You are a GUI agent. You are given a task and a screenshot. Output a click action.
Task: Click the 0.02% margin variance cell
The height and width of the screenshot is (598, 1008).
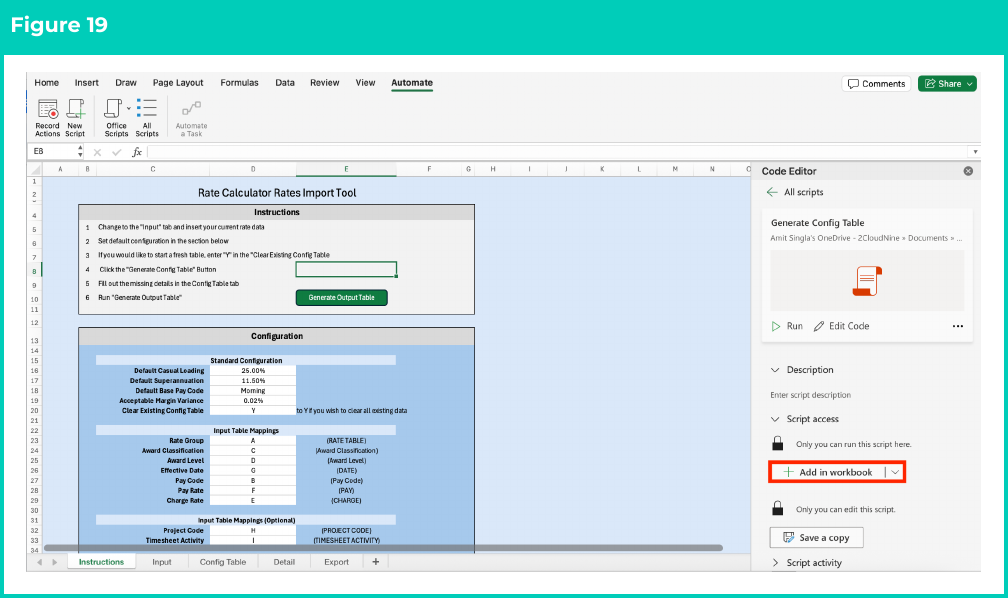coord(253,401)
